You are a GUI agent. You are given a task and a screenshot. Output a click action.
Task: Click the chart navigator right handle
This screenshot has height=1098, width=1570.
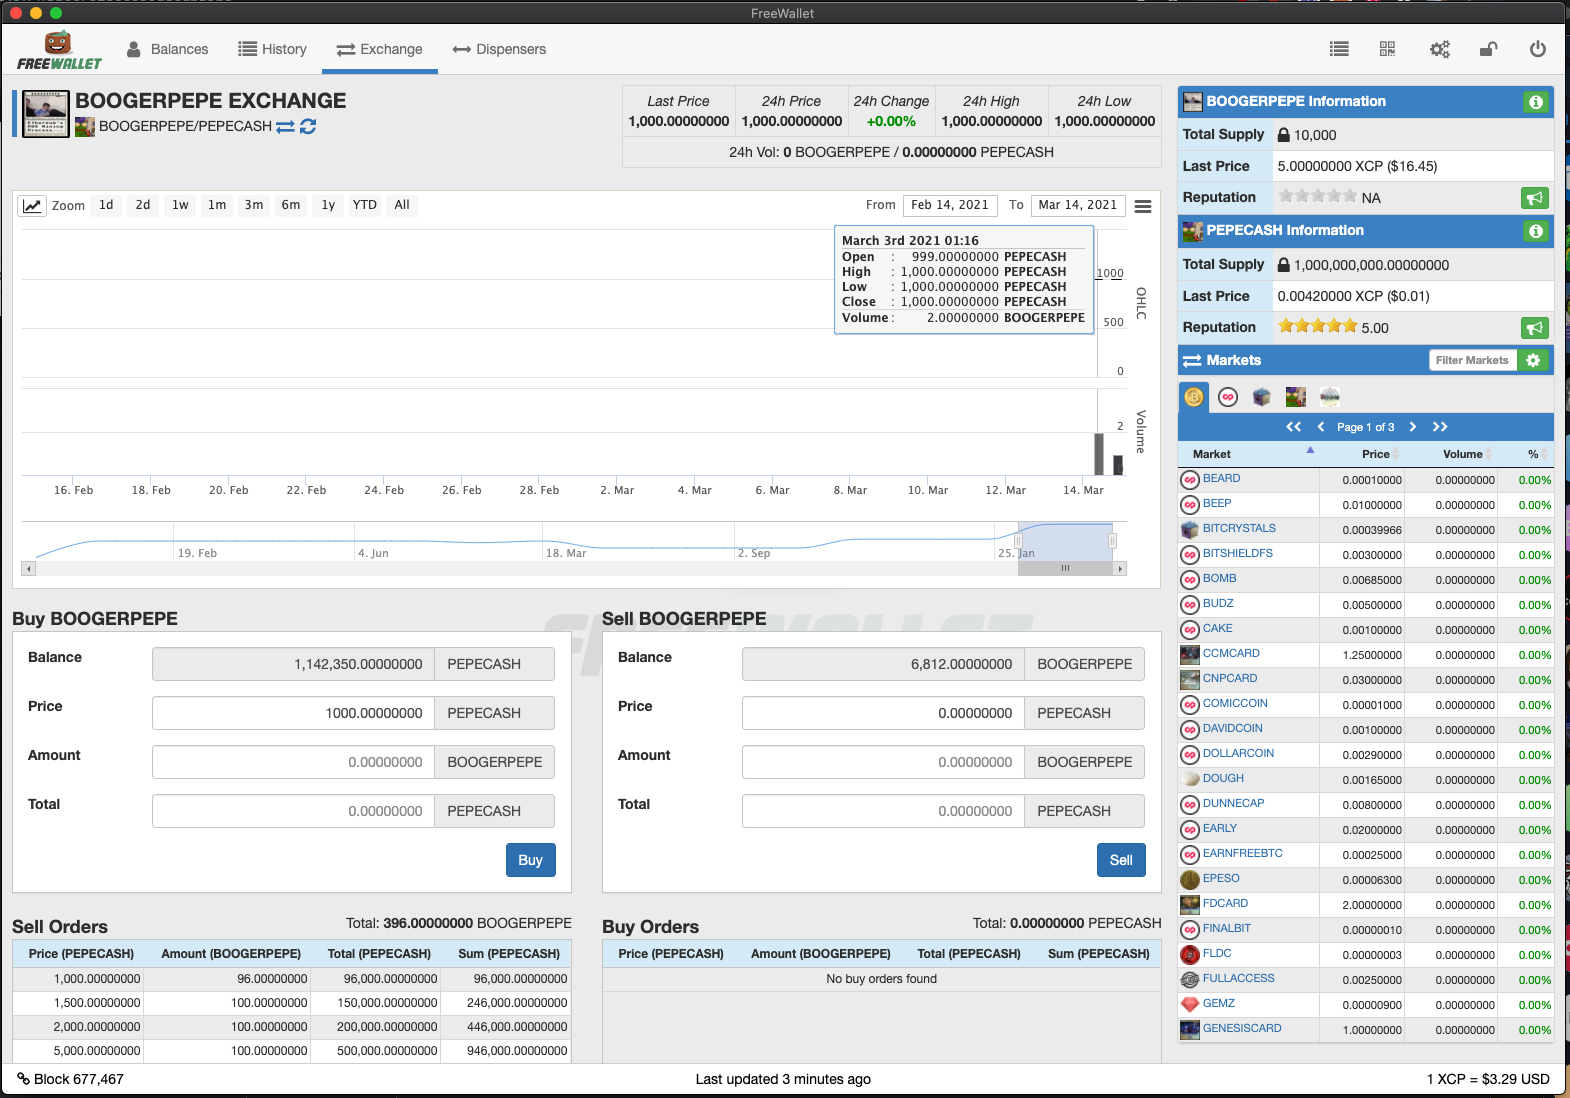[x=1112, y=541]
